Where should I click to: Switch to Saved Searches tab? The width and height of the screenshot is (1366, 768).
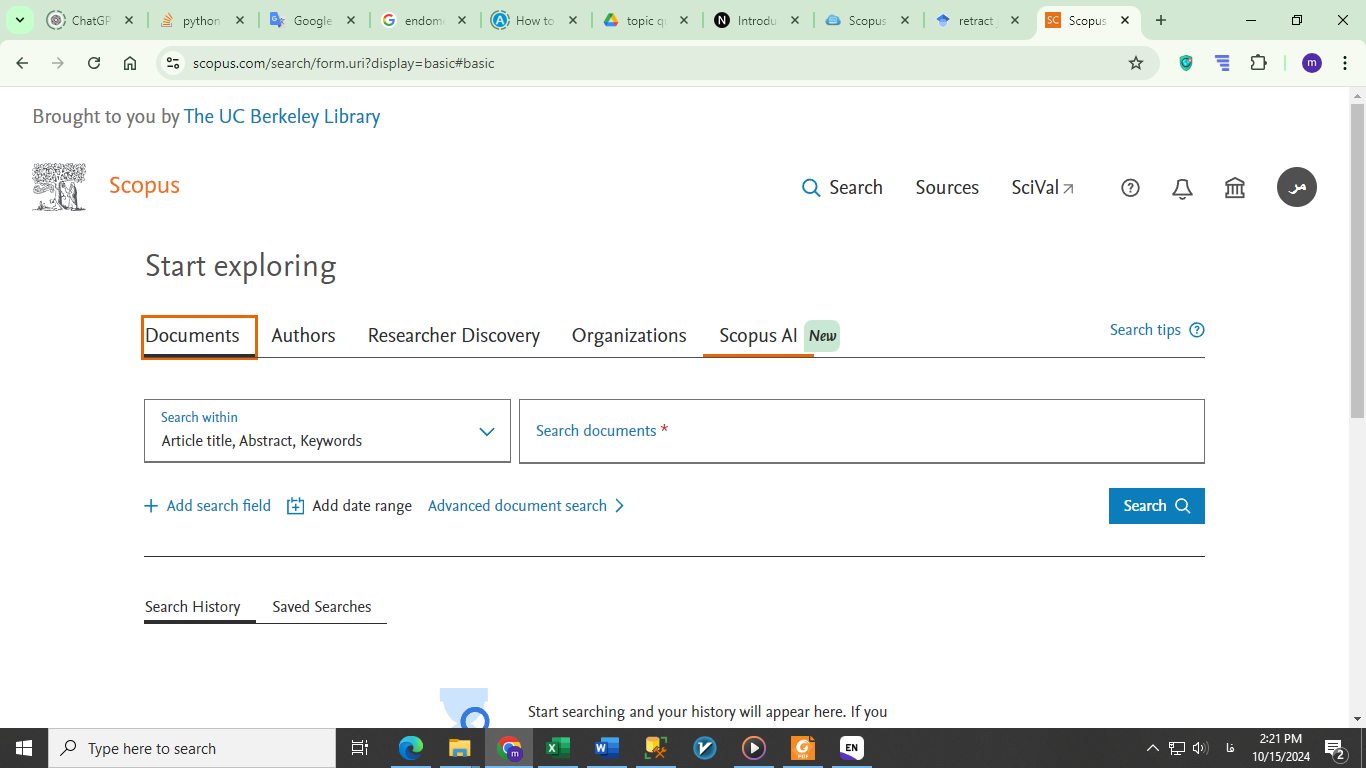point(321,607)
